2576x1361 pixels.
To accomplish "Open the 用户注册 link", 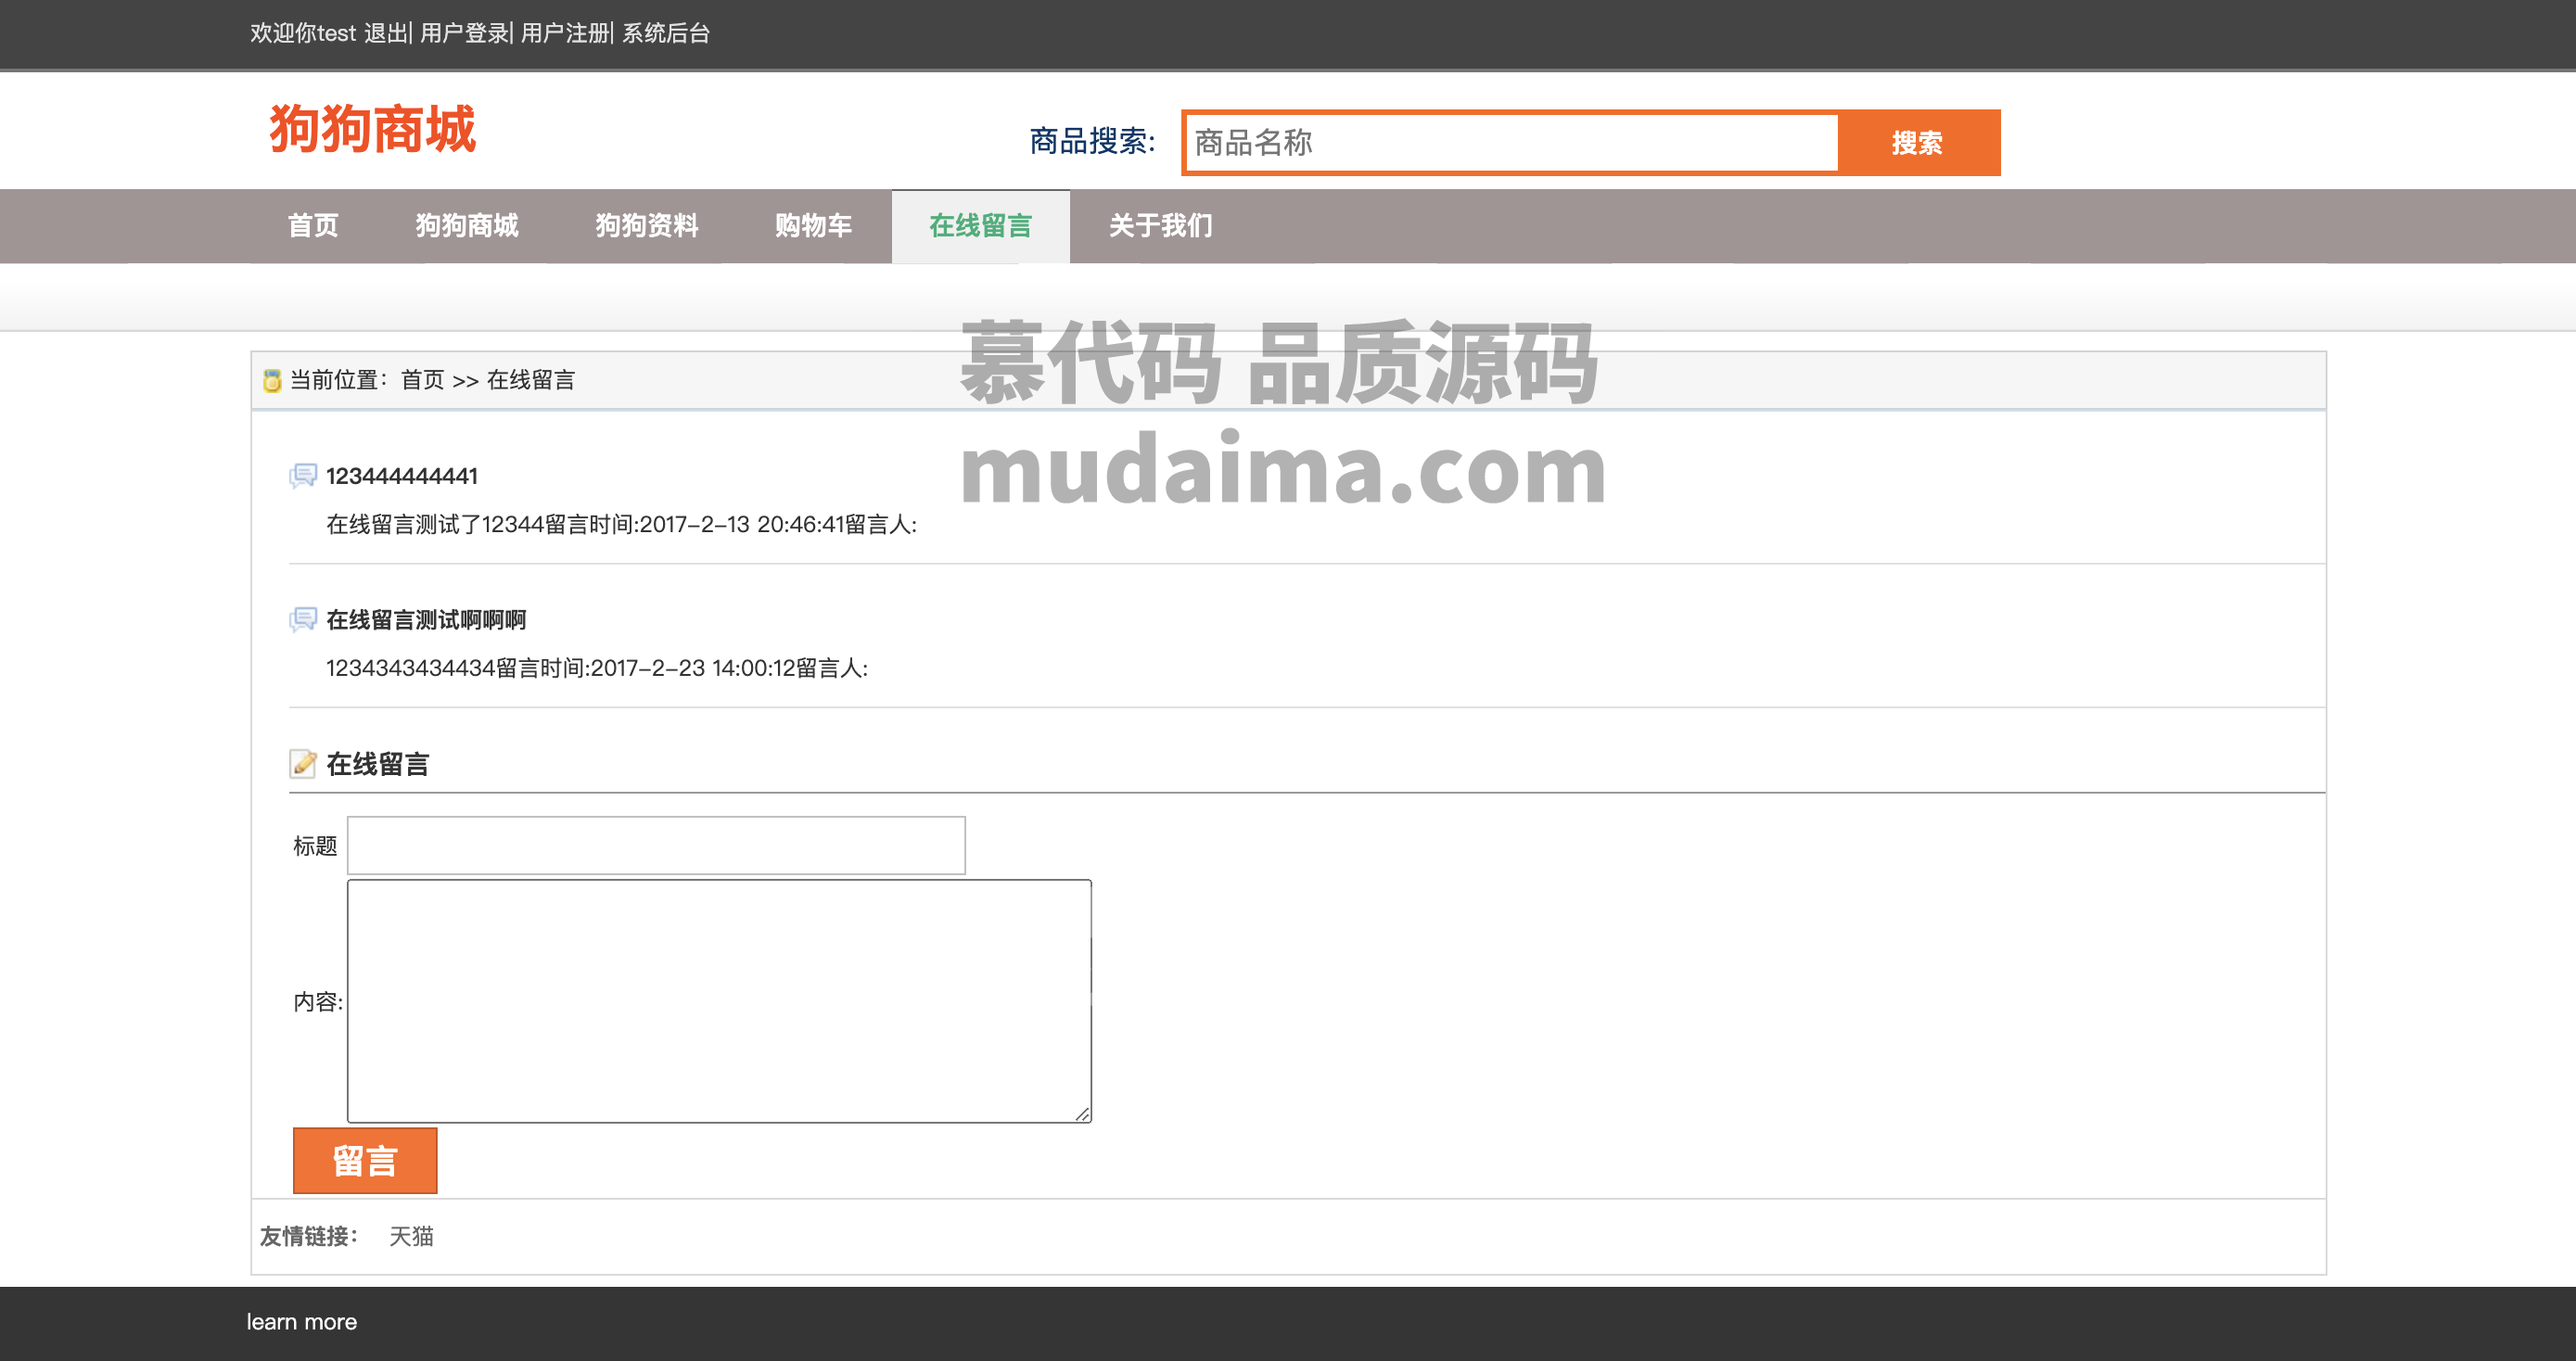I will (x=565, y=33).
